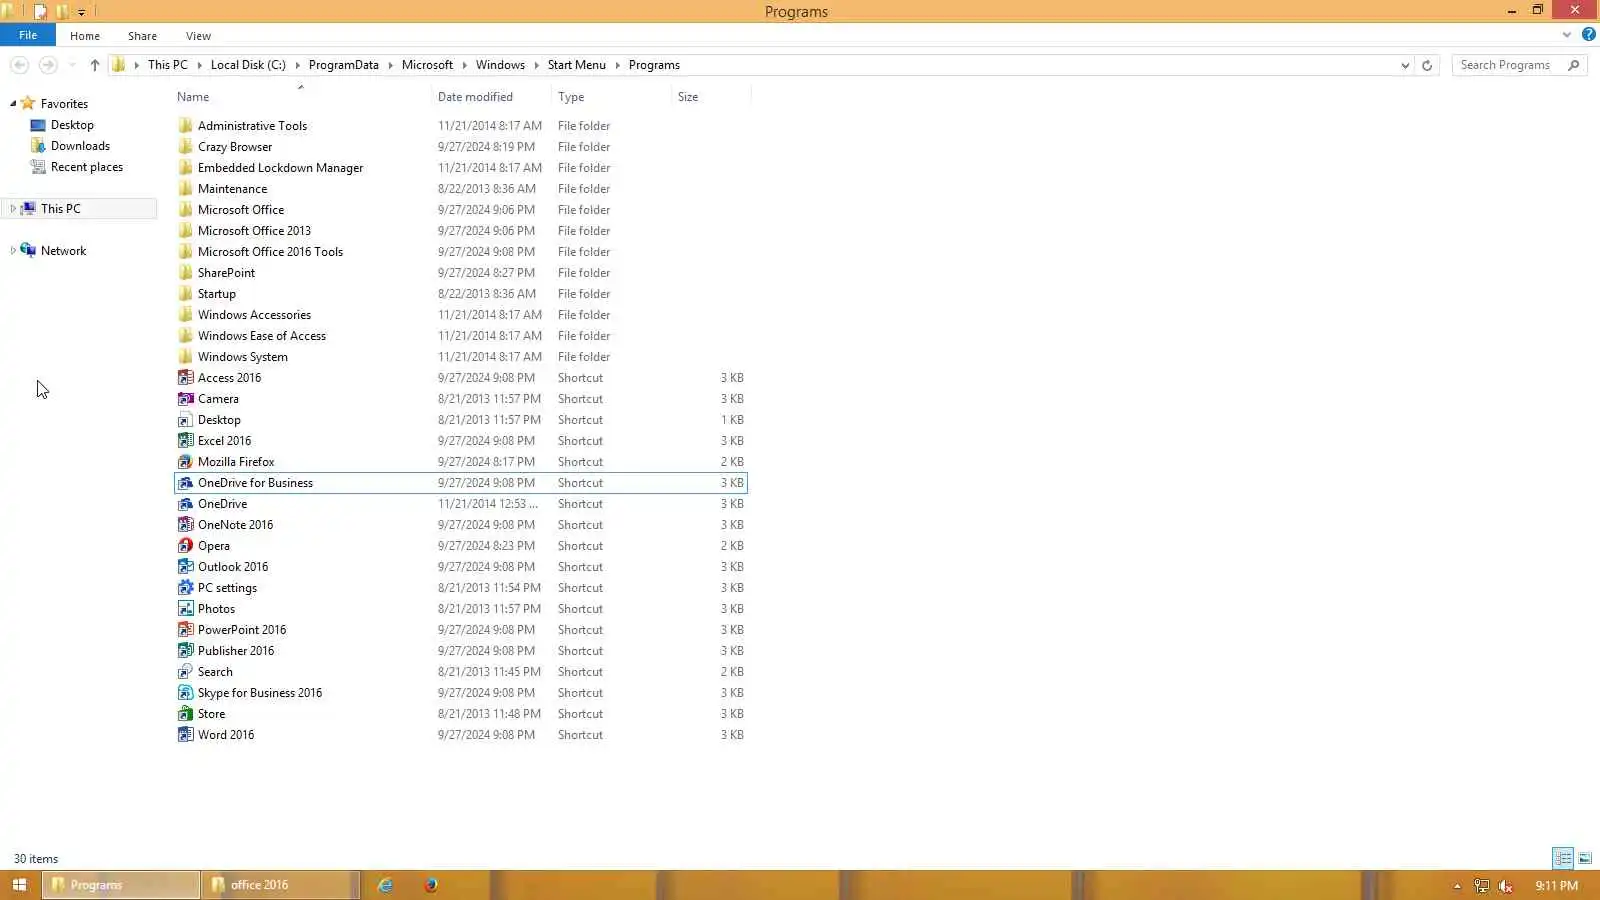Click the Up one level arrow
This screenshot has height=900, width=1600.
tap(95, 65)
